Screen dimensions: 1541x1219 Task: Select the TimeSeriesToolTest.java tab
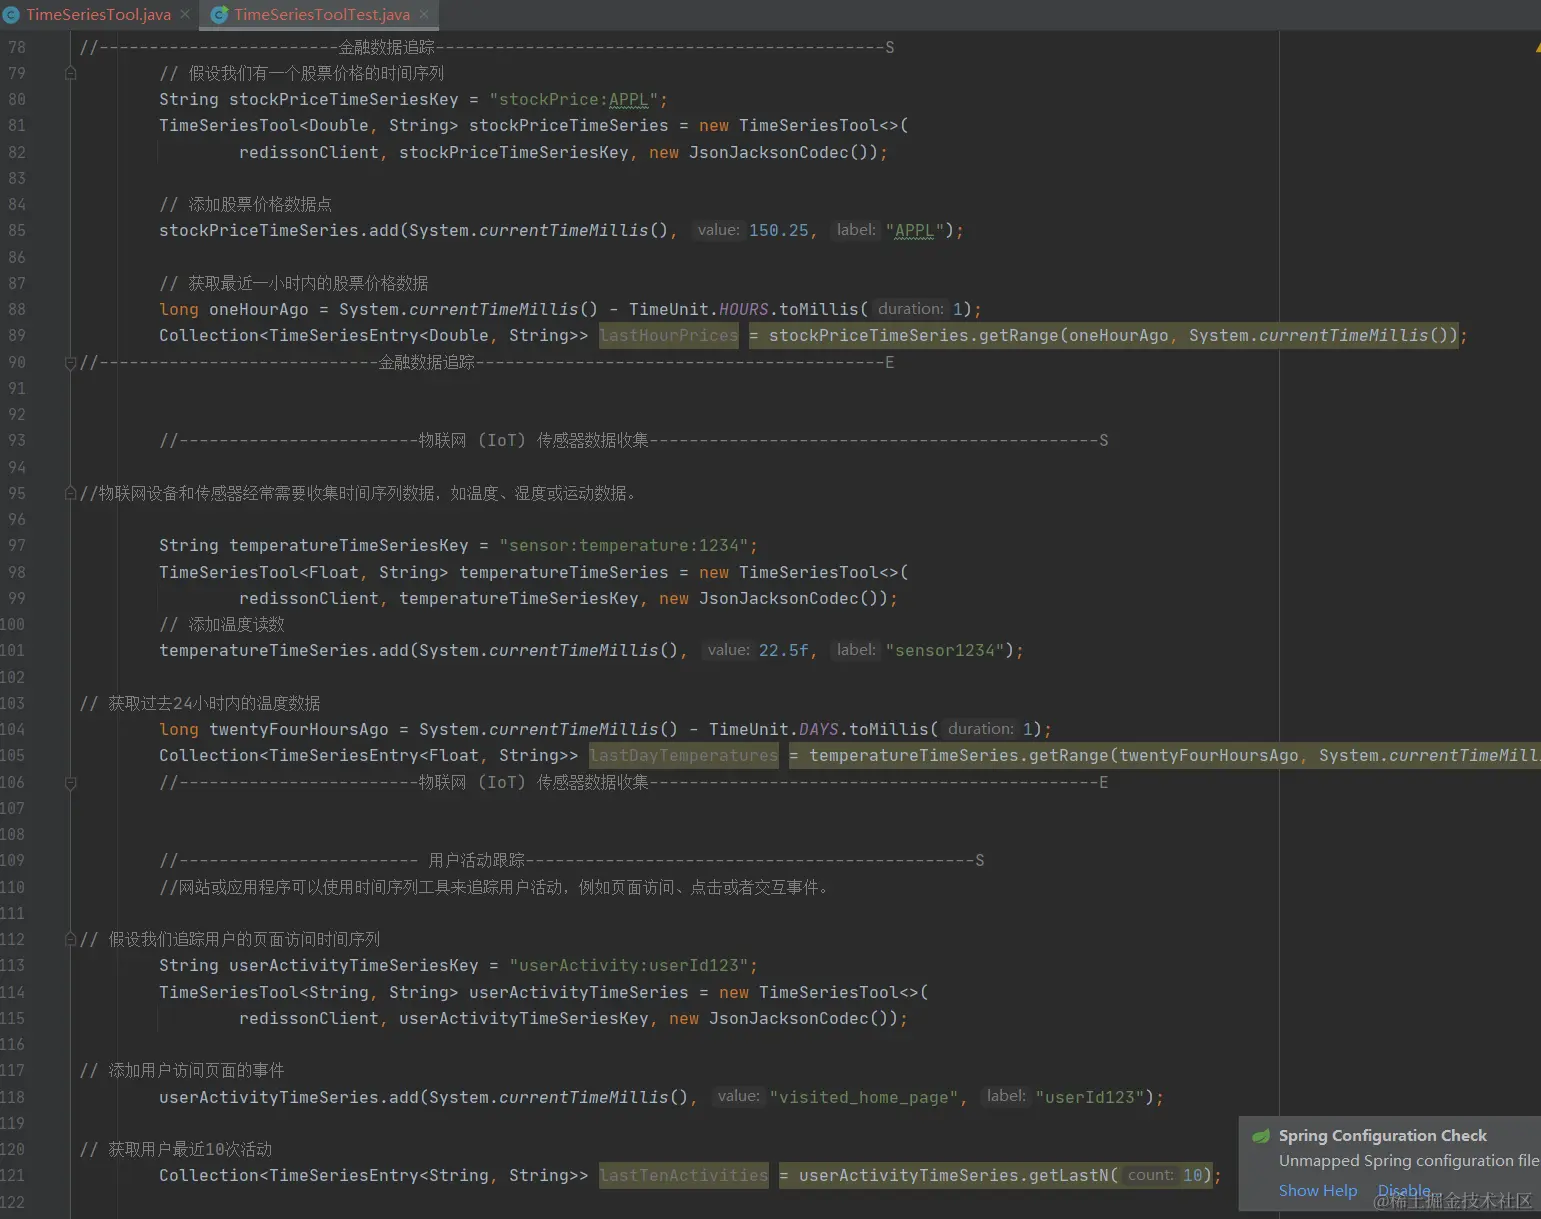322,14
